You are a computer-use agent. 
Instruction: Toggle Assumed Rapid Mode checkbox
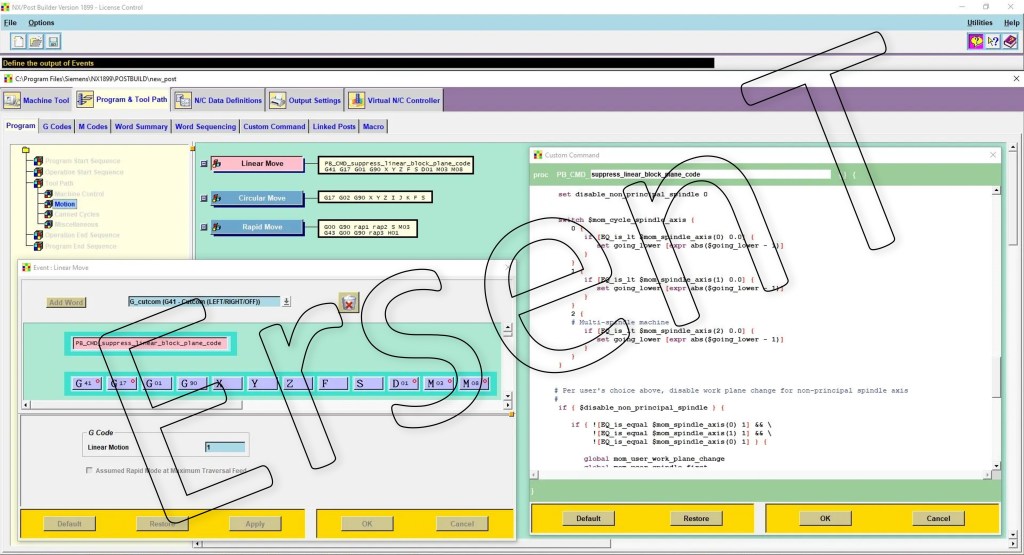[x=90, y=470]
